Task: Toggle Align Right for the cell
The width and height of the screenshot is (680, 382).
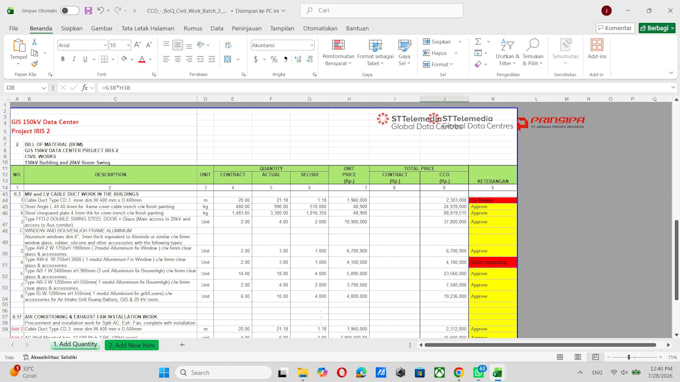Action: pyautogui.click(x=189, y=59)
